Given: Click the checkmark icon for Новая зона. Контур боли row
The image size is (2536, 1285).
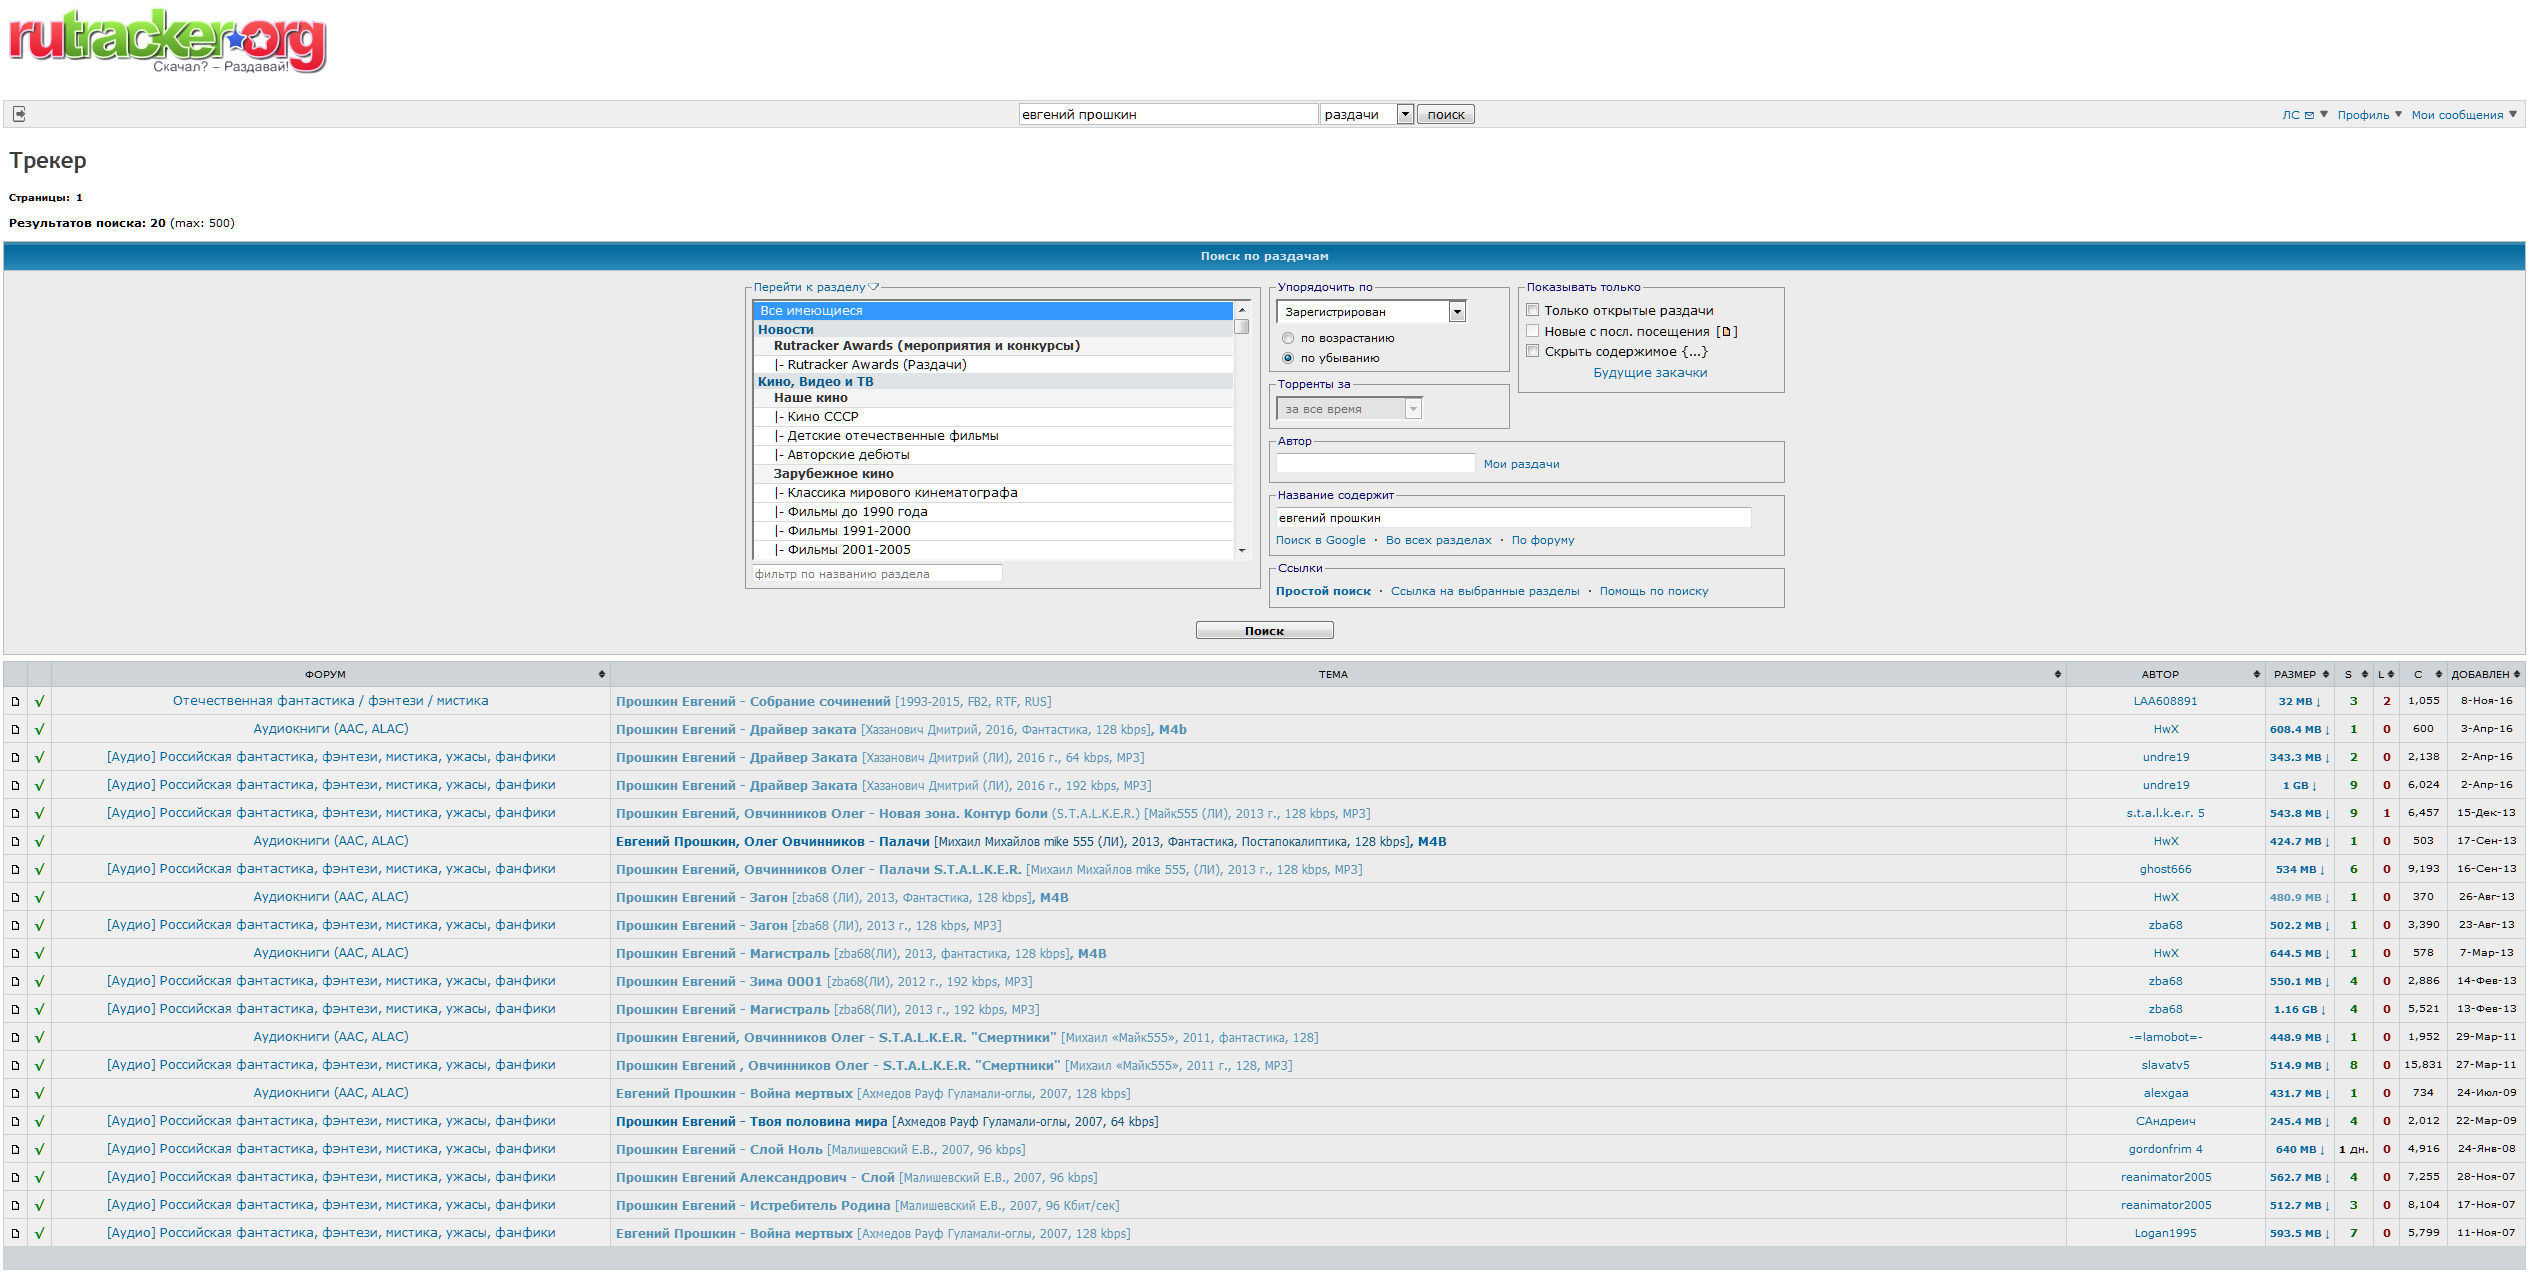Looking at the screenshot, I should pos(39,814).
